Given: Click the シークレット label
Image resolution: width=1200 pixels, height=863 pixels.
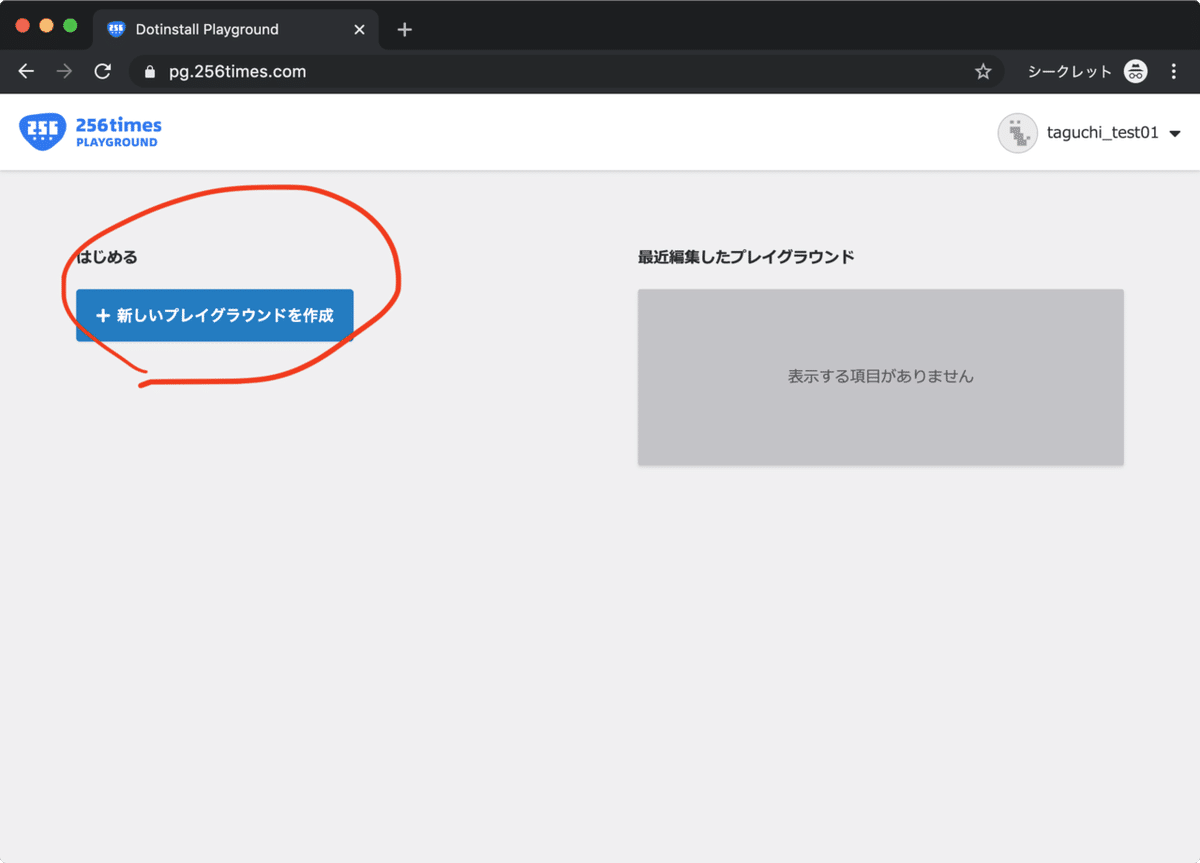Looking at the screenshot, I should point(1066,71).
